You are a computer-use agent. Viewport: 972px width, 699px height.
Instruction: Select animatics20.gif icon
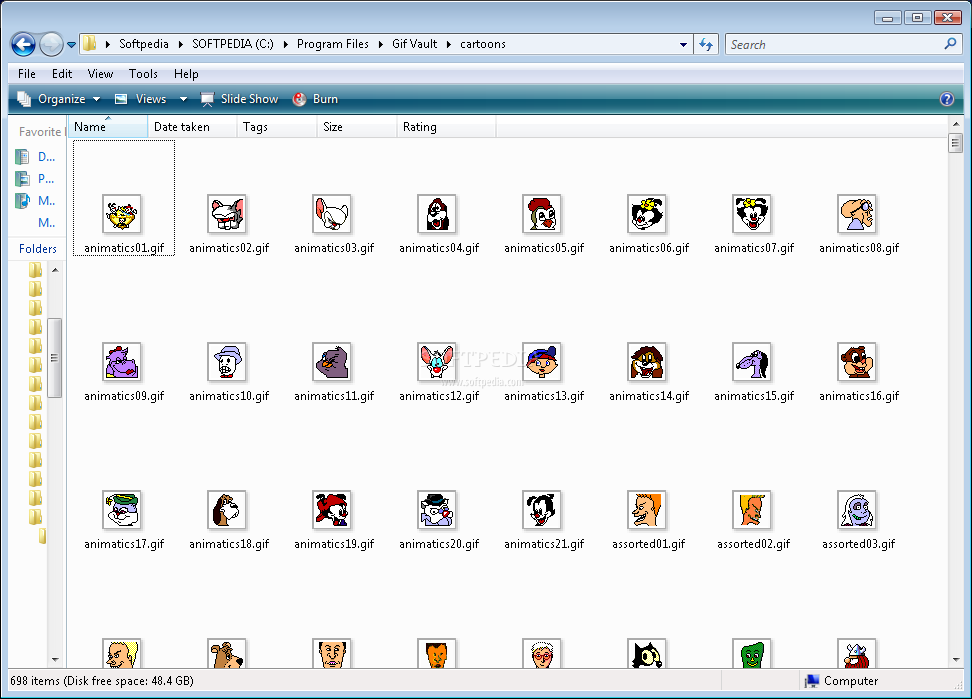(437, 510)
